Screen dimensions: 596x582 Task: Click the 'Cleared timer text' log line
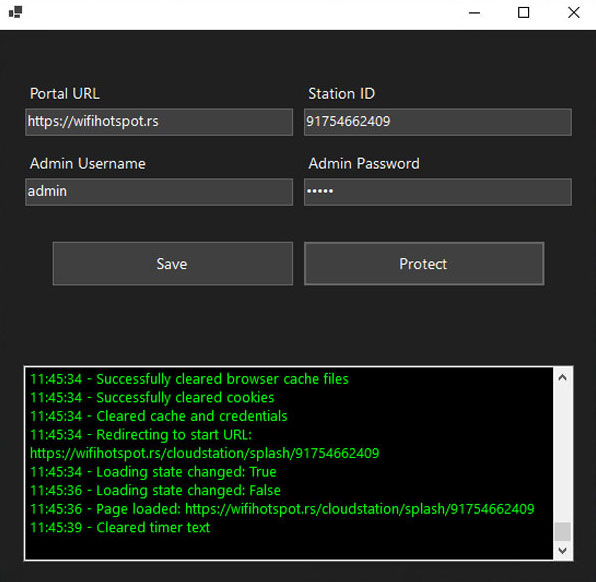(120, 528)
